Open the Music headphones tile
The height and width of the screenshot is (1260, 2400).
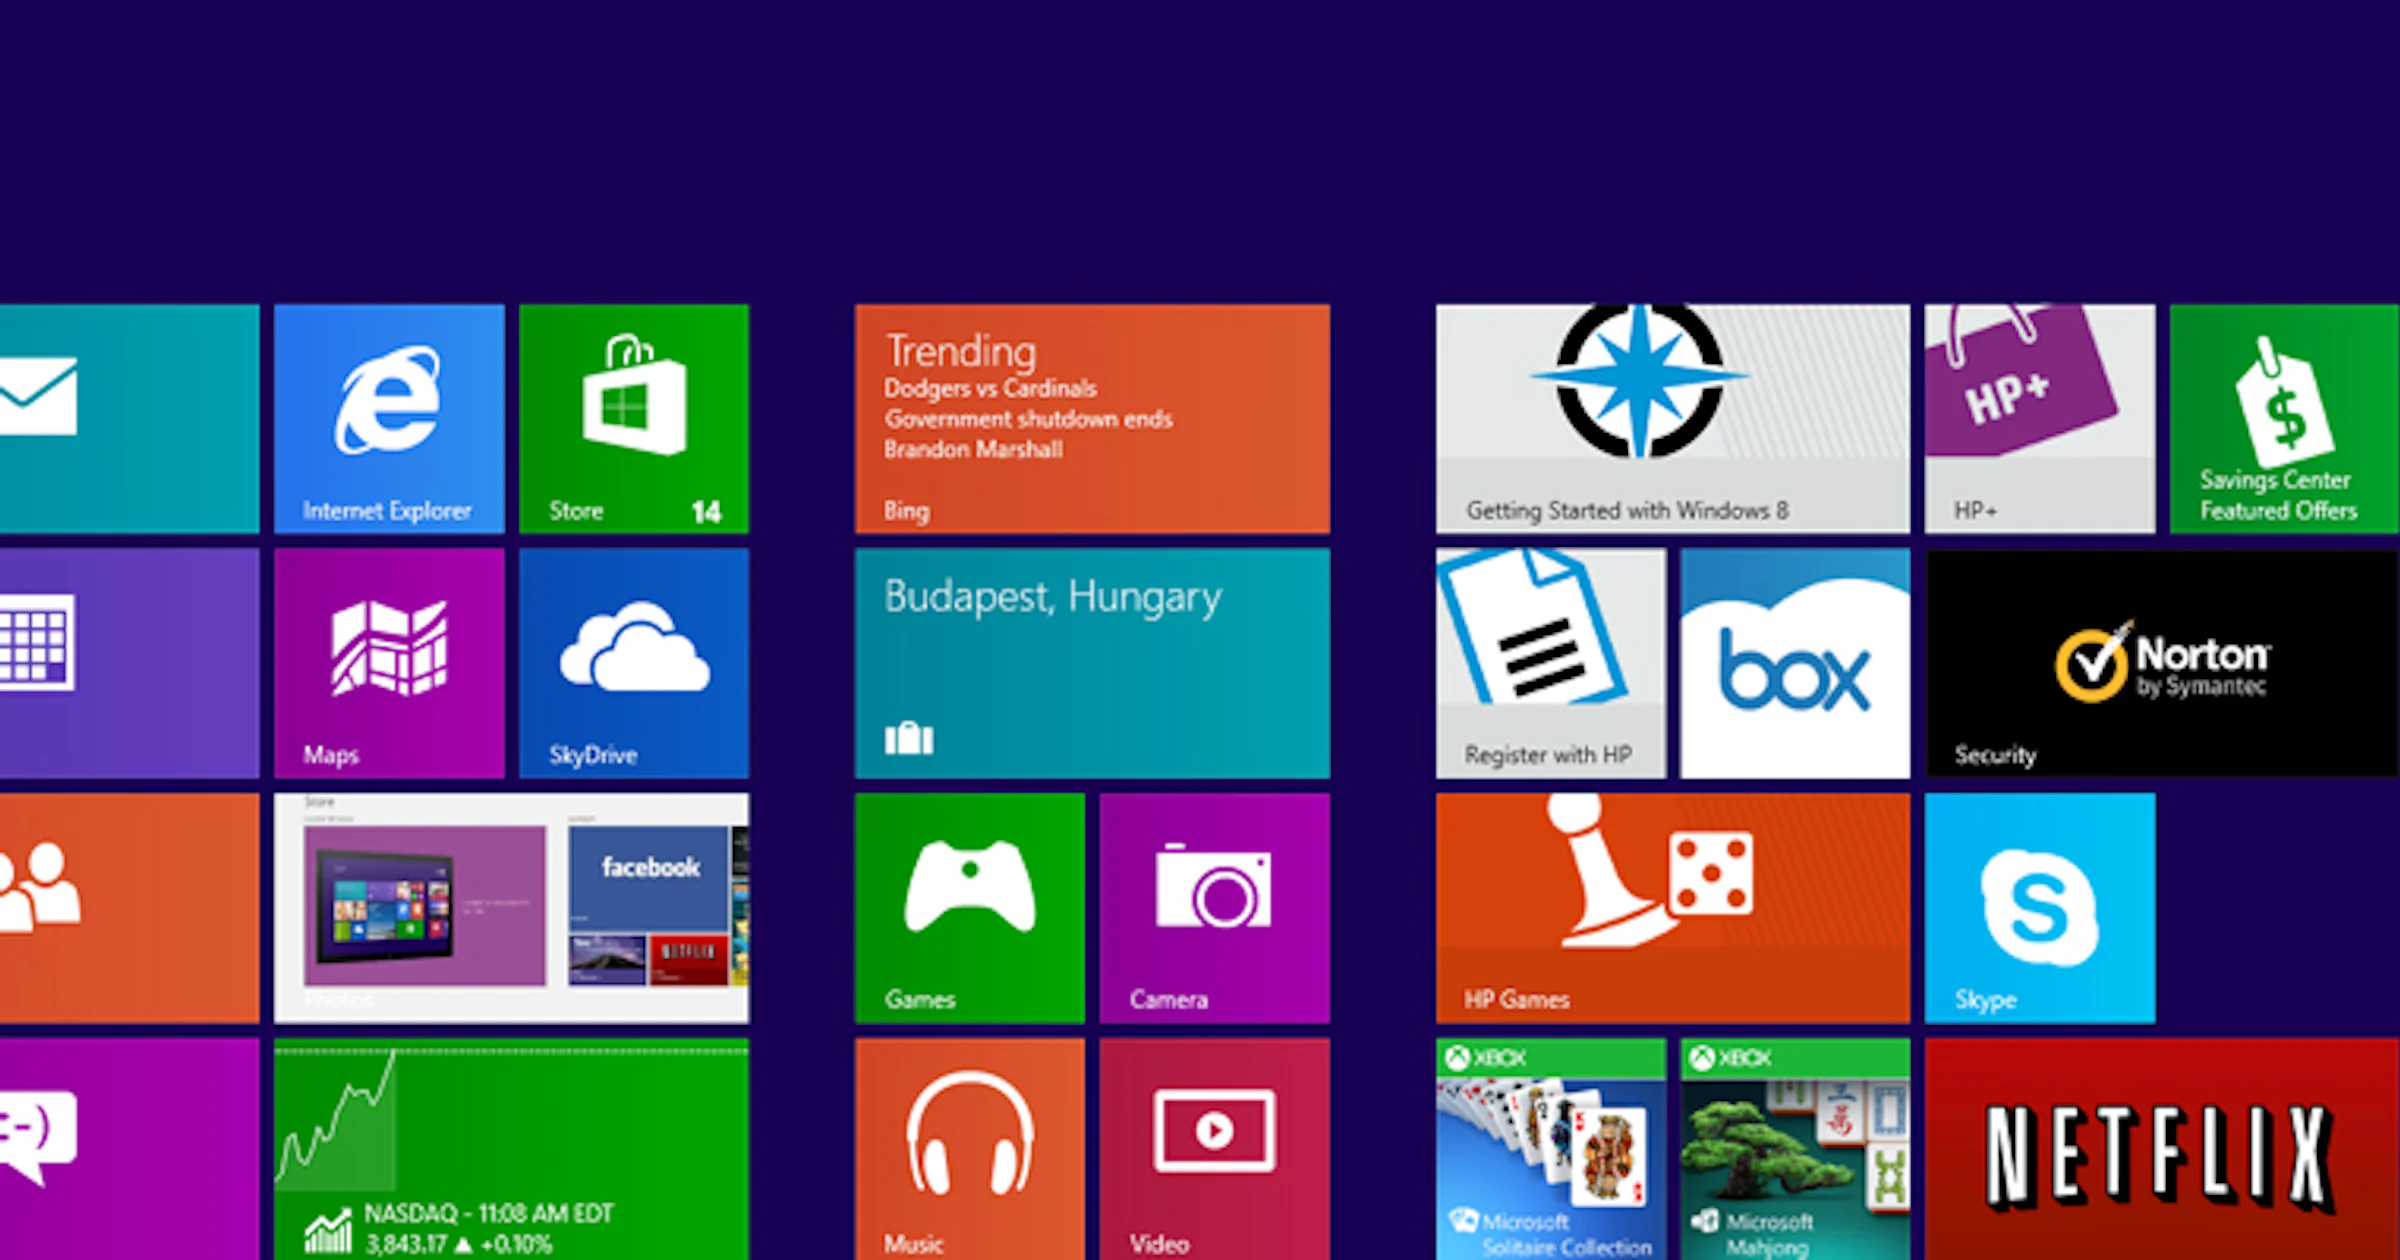970,1149
